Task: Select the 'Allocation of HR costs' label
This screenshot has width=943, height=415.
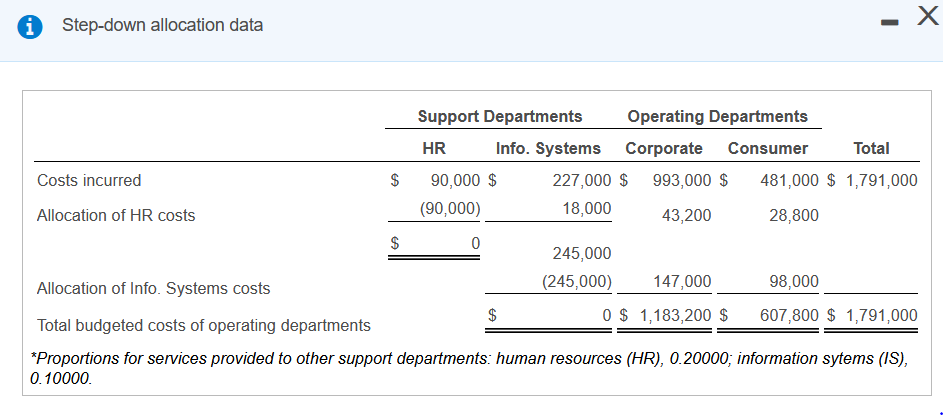Action: coord(116,215)
